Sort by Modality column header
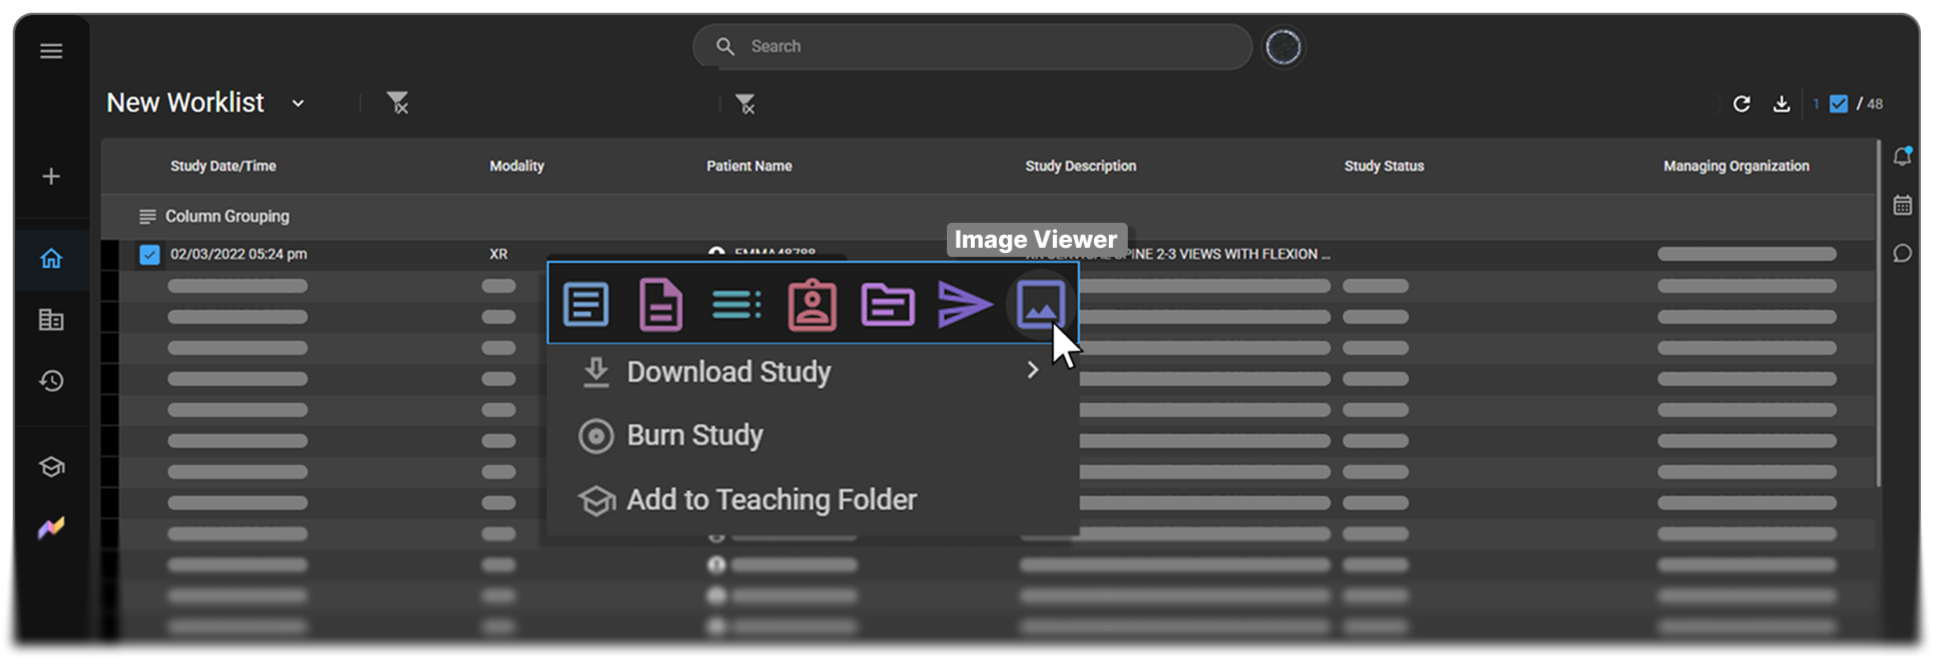 coord(517,166)
